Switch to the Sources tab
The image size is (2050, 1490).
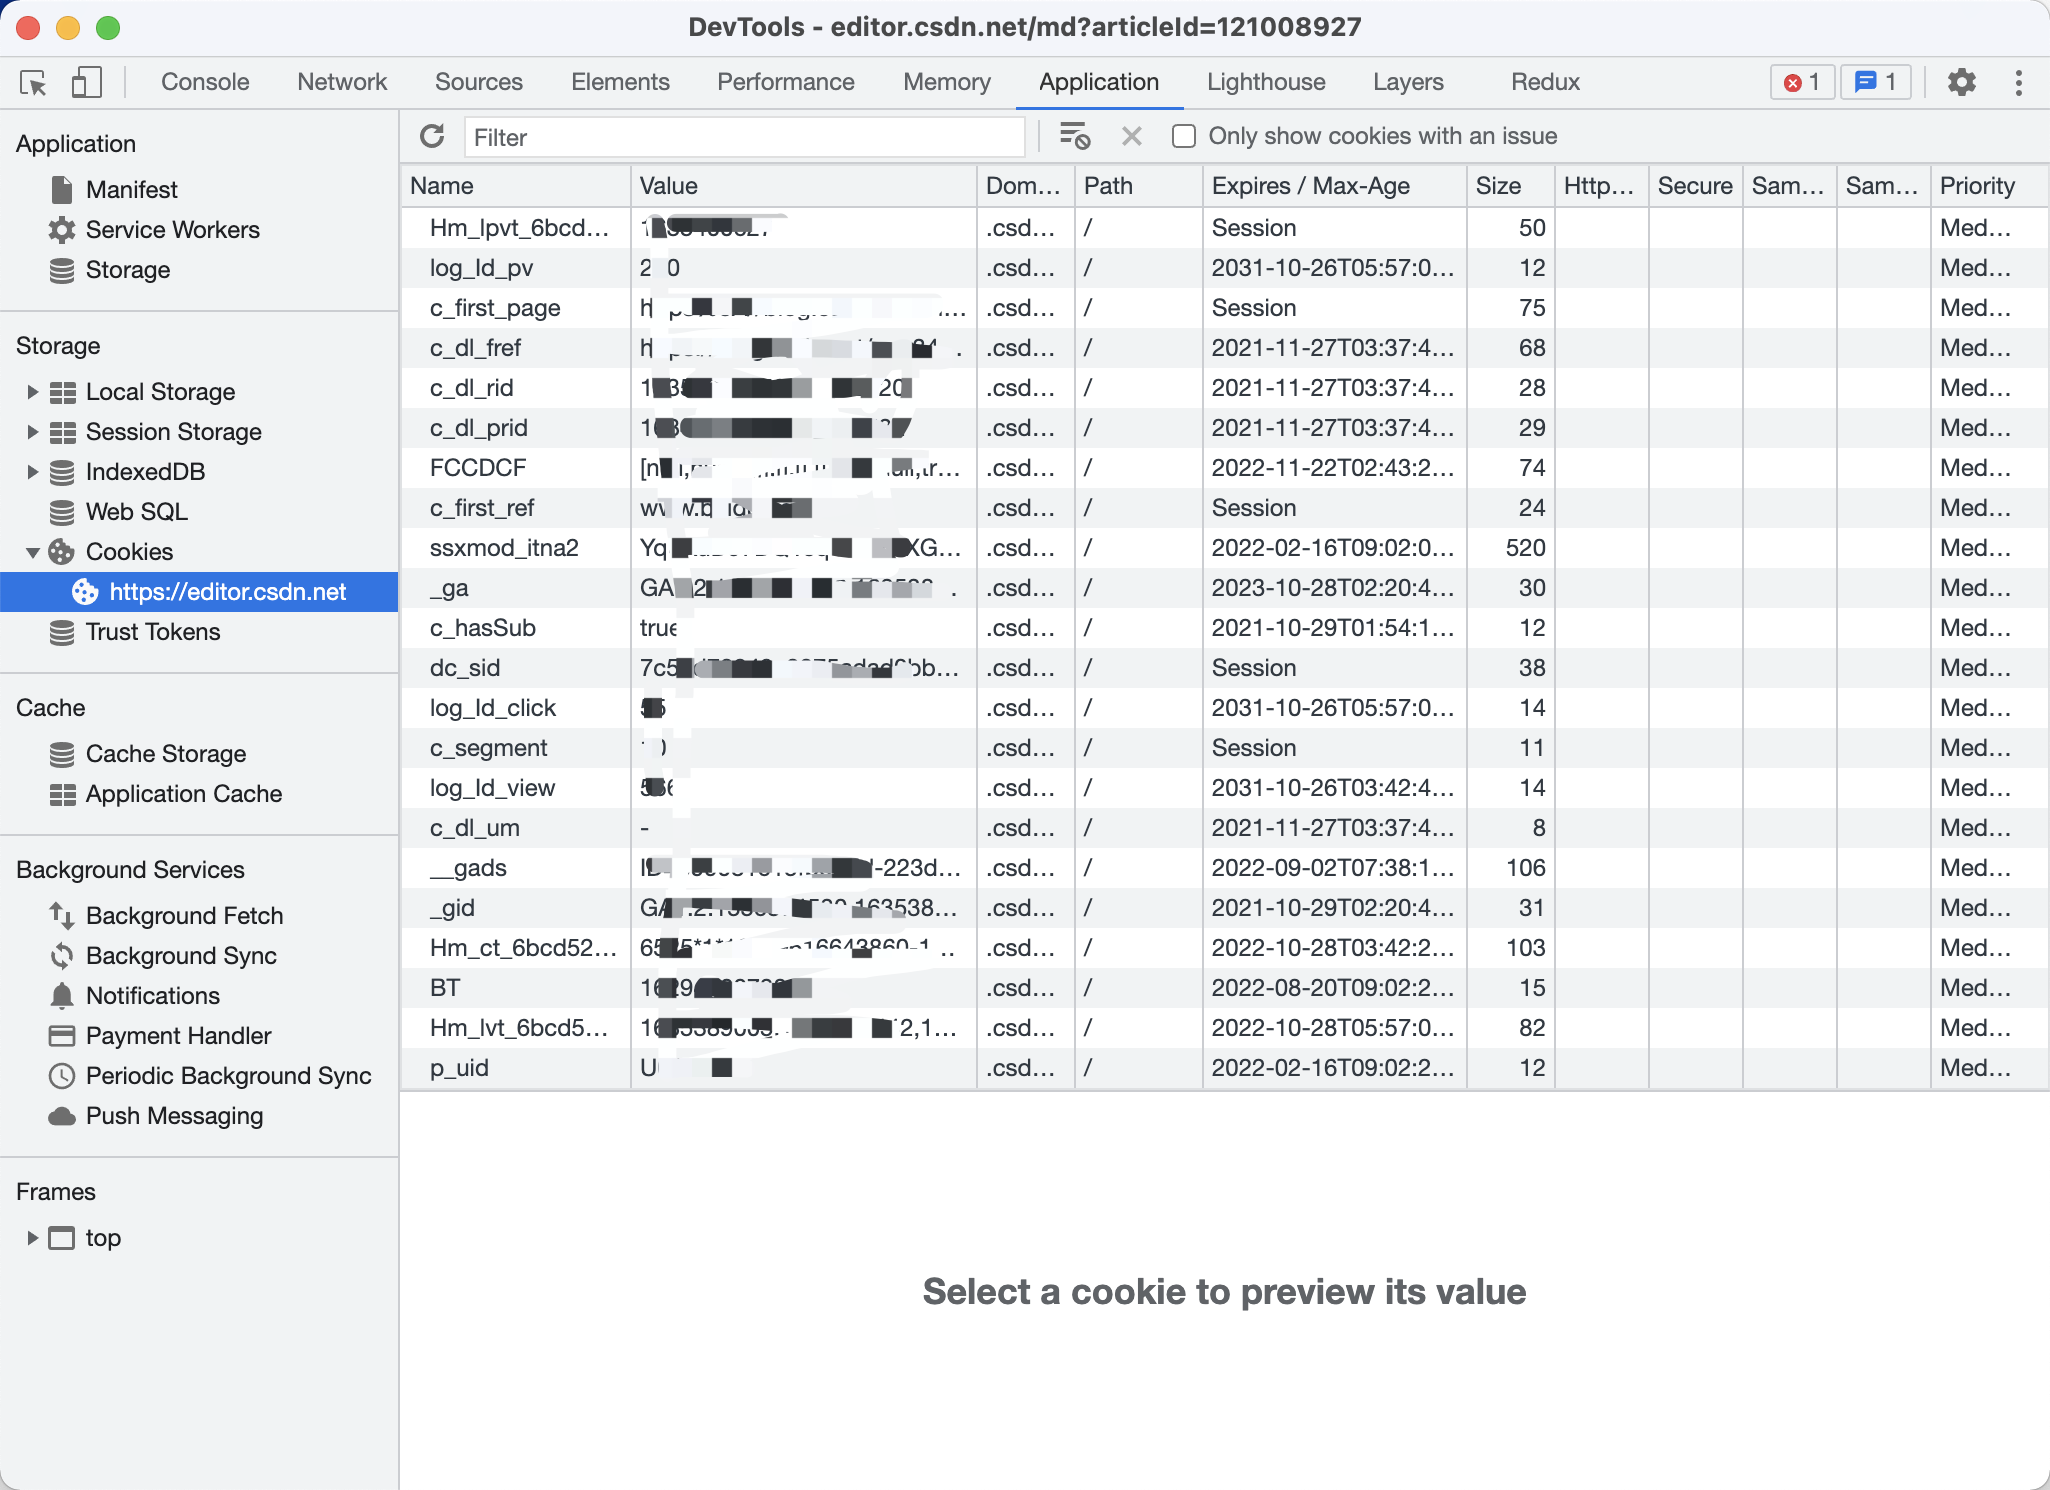pyautogui.click(x=479, y=82)
